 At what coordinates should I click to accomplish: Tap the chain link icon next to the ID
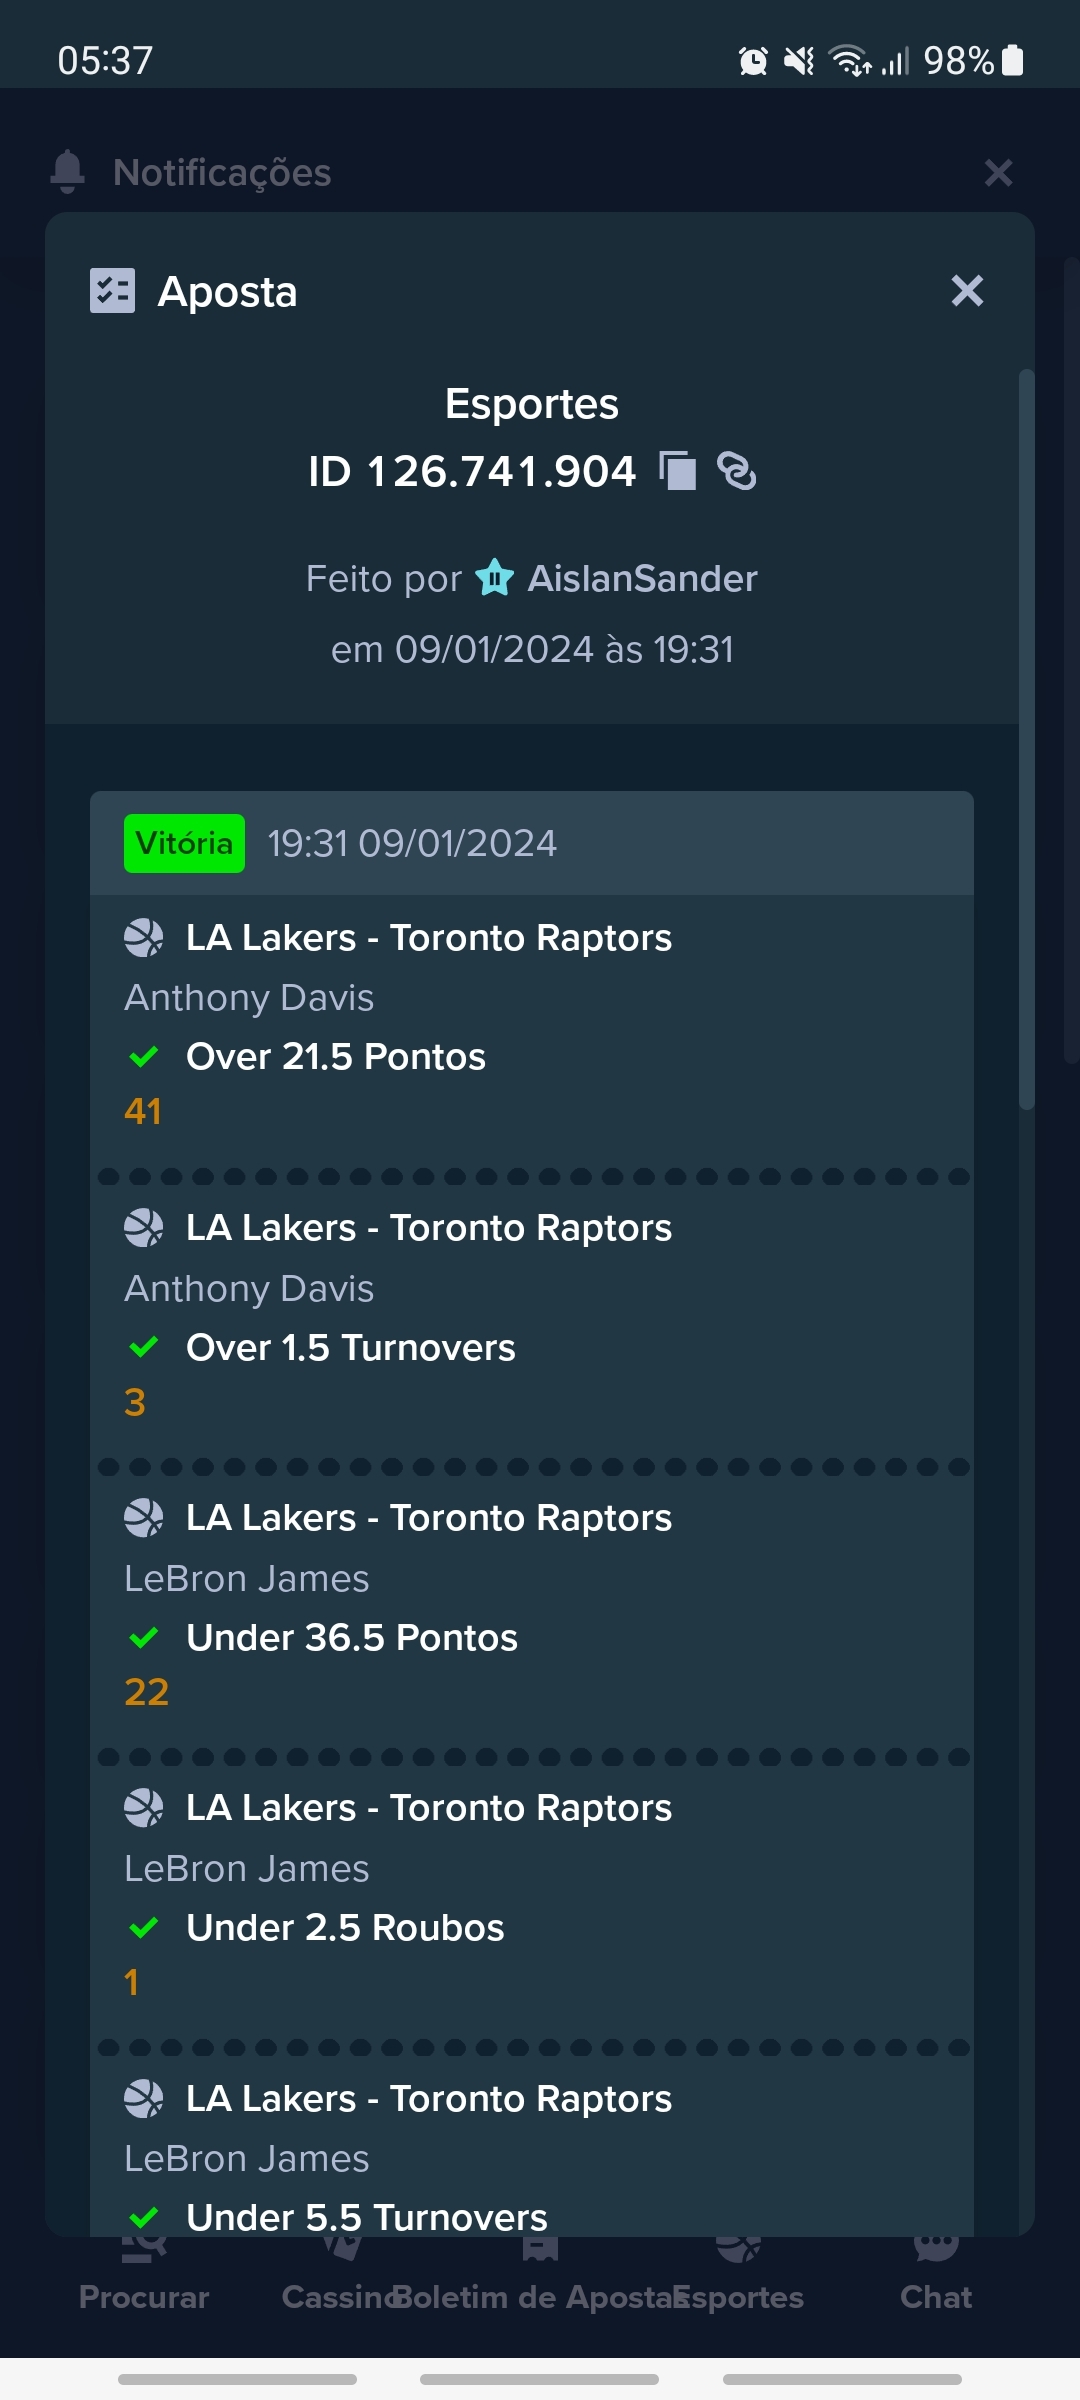pos(737,471)
